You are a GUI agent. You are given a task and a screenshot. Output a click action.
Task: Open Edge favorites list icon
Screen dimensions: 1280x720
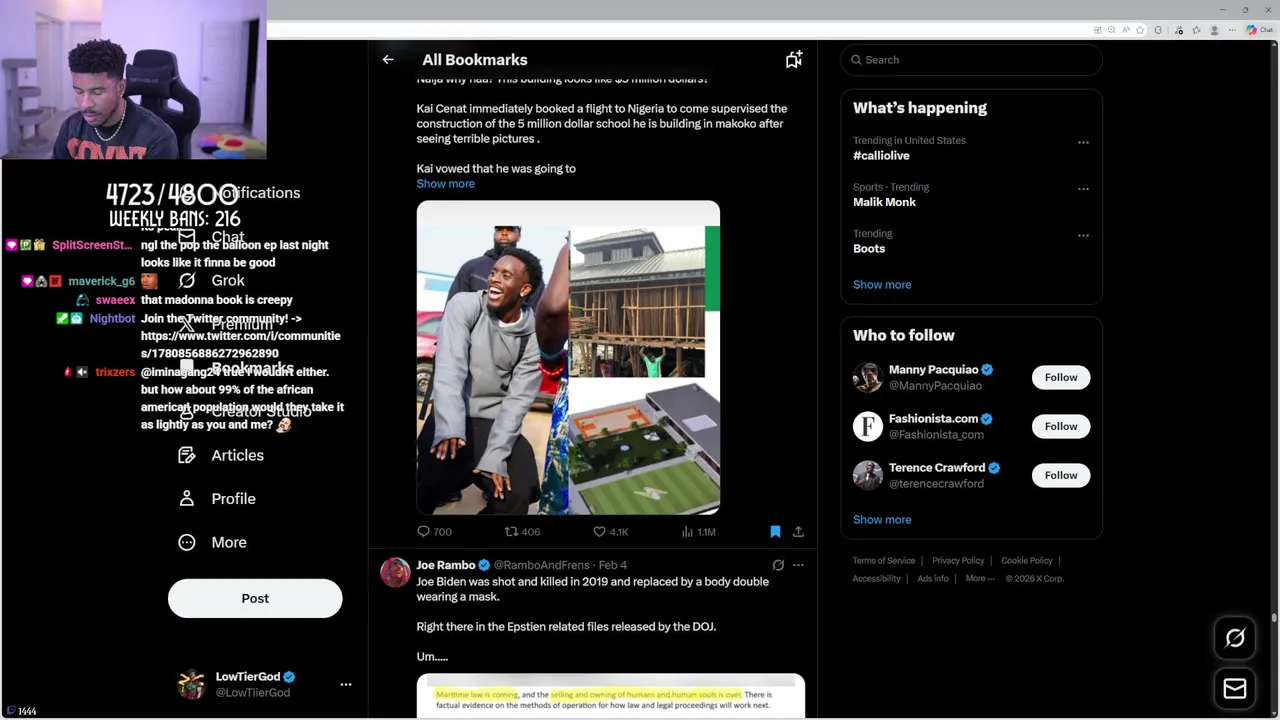point(1196,30)
